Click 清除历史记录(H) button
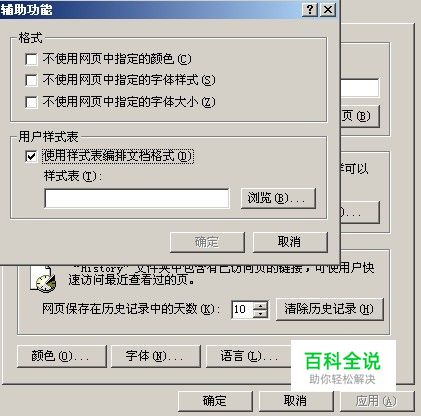 [x=330, y=309]
